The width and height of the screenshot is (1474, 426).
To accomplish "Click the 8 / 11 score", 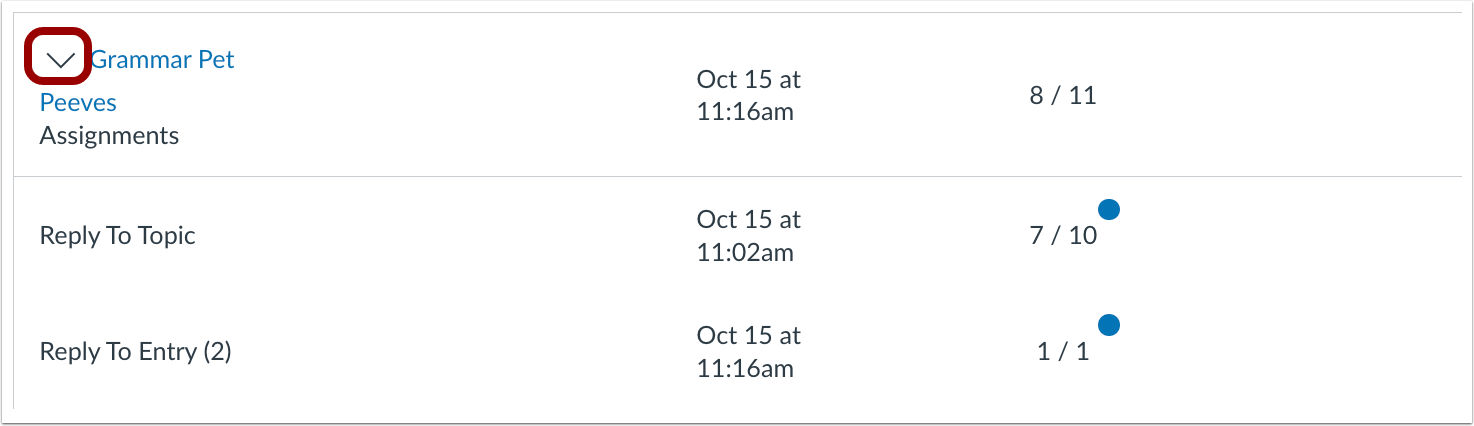I will 1063,96.
